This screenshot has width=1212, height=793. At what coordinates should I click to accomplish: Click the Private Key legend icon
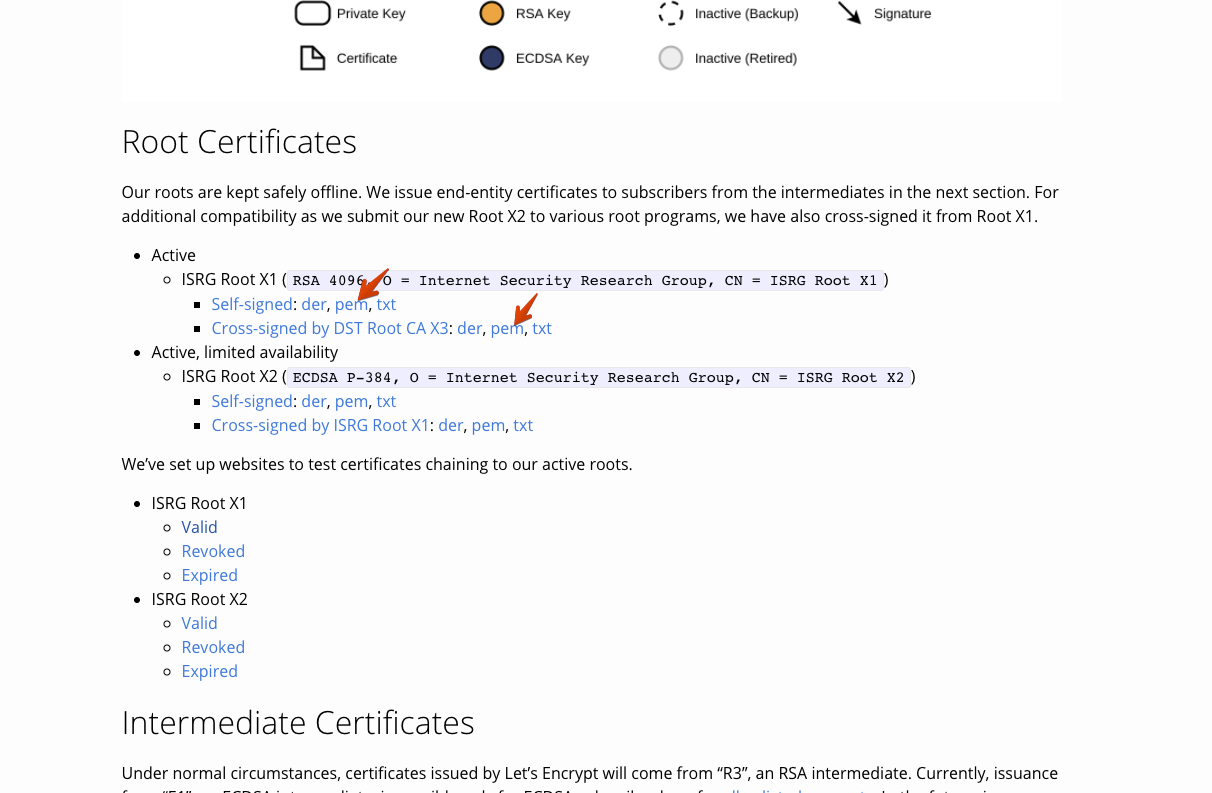coord(312,13)
